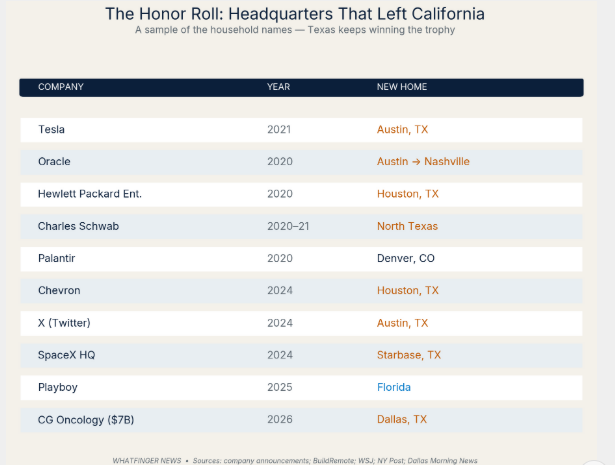Click Austin, TX in the Tesla row
The image size is (615, 465).
coord(402,129)
